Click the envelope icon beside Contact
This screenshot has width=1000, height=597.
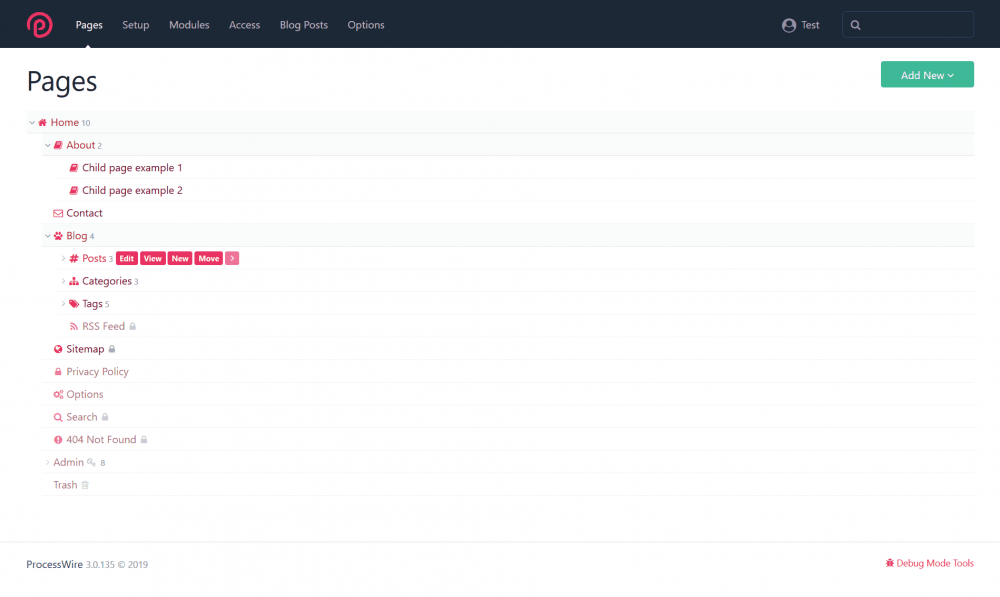[x=58, y=213]
